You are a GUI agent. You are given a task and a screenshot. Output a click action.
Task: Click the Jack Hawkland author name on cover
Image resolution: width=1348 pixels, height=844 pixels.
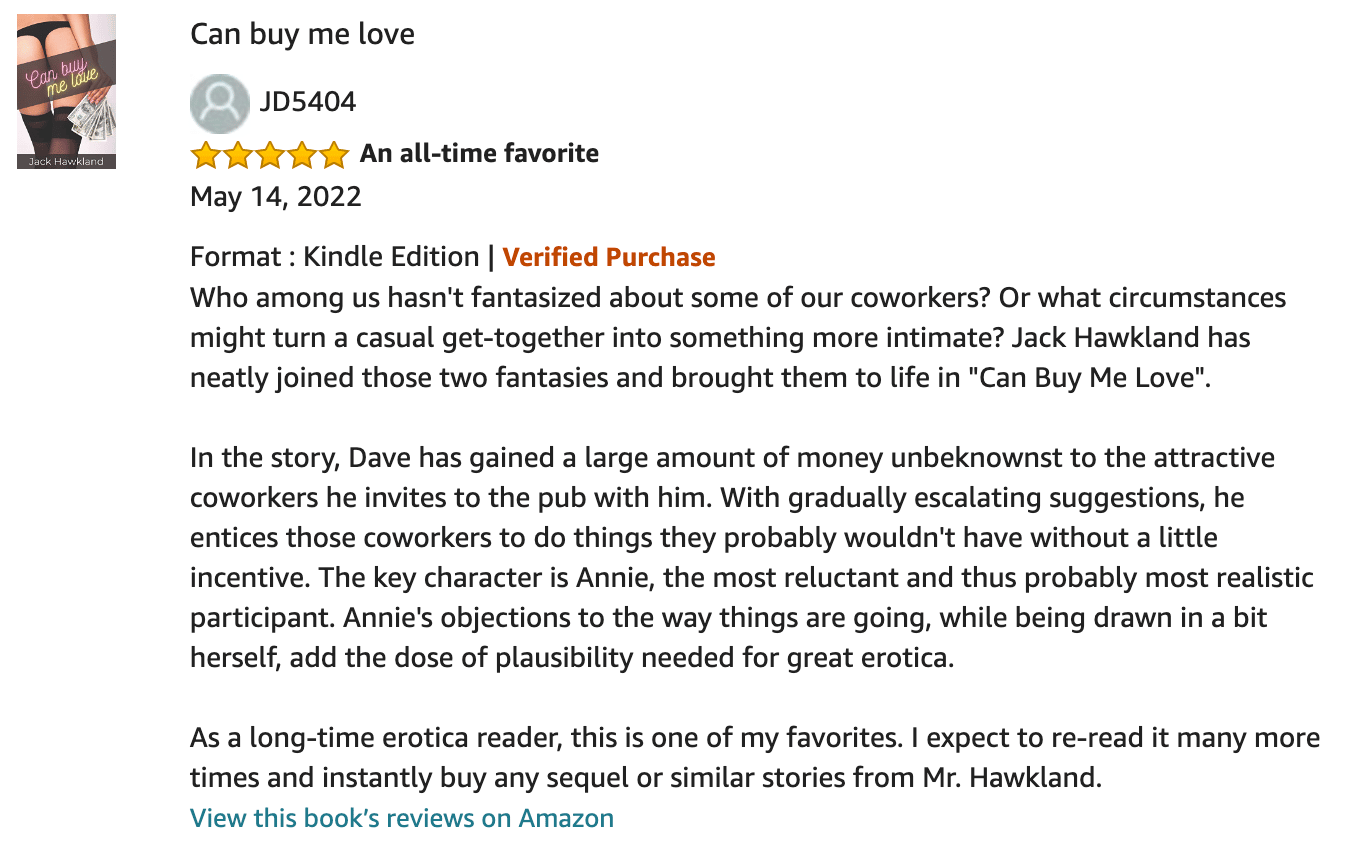coord(66,161)
